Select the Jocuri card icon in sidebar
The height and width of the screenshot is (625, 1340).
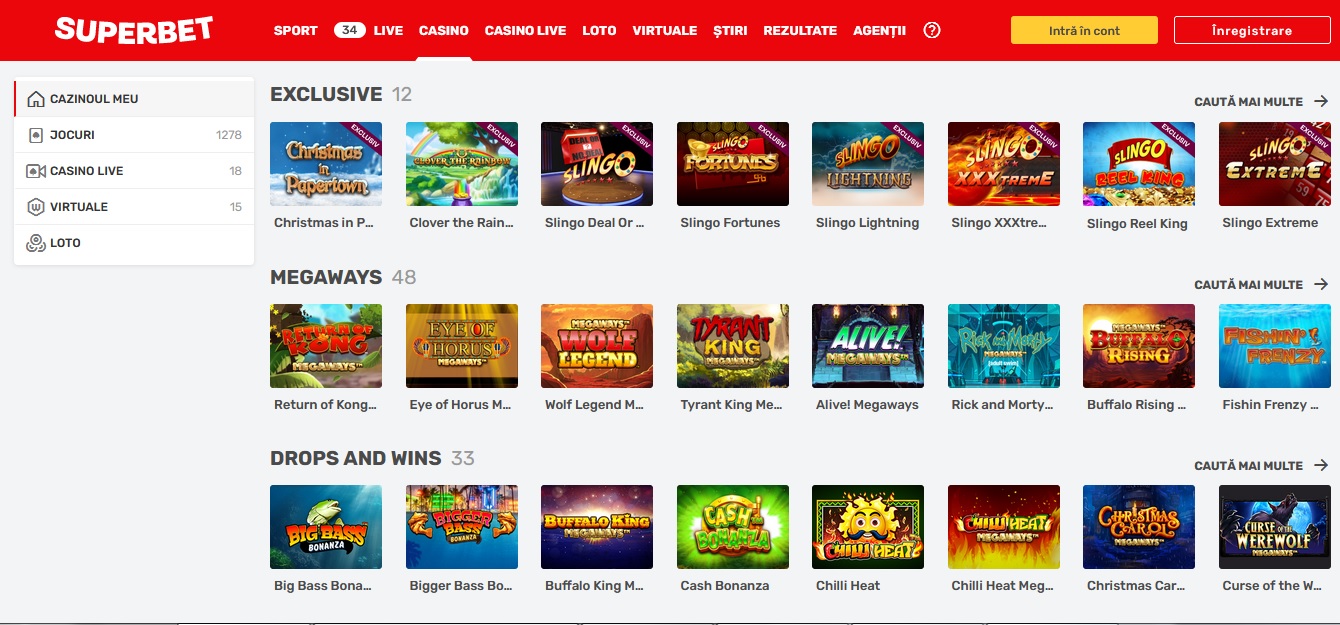pos(36,135)
